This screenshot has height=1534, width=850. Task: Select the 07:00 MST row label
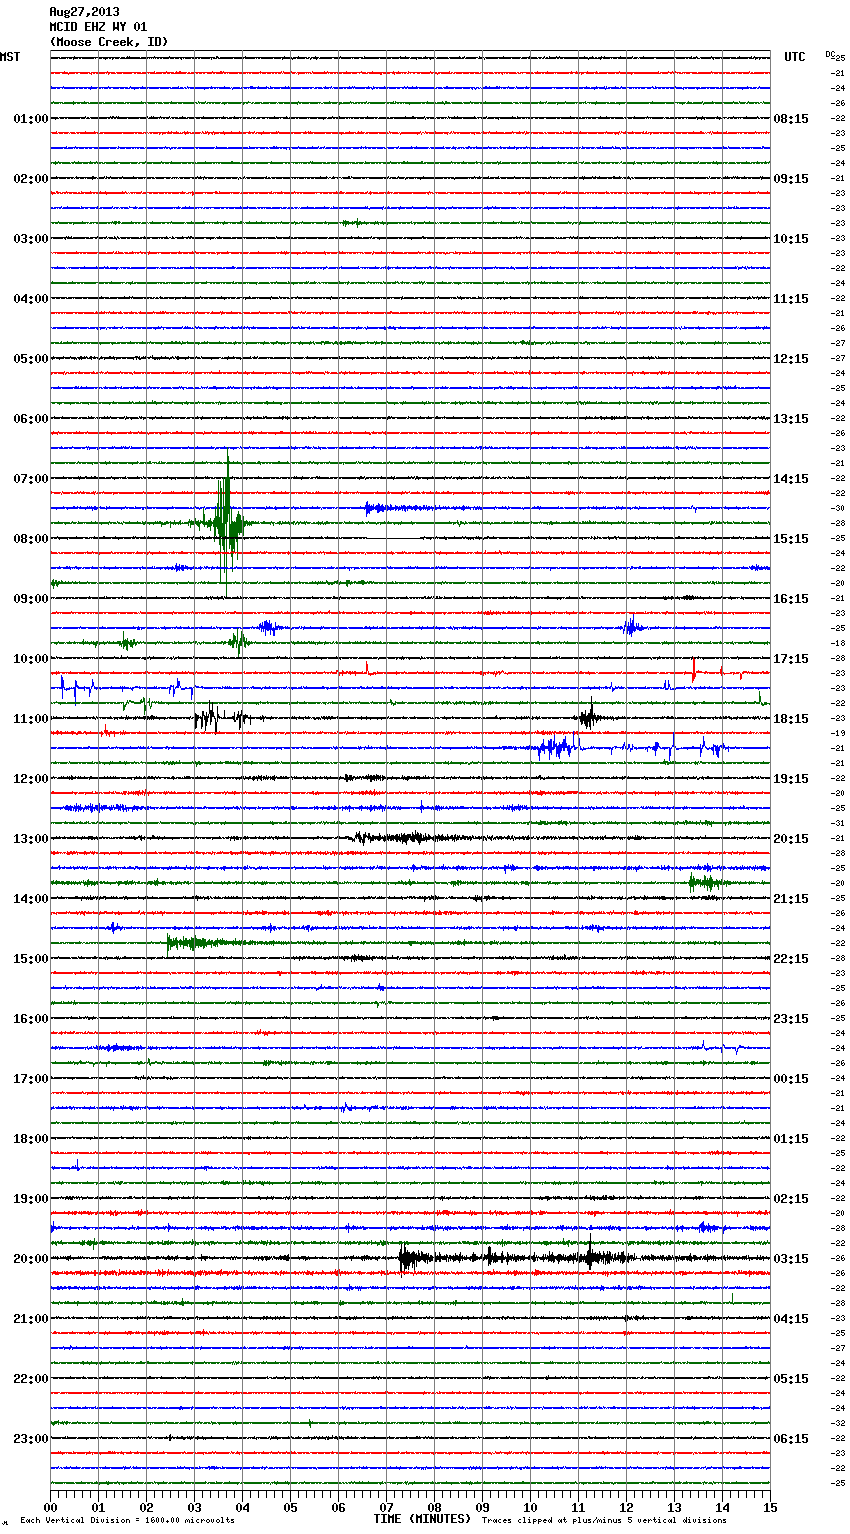point(30,478)
